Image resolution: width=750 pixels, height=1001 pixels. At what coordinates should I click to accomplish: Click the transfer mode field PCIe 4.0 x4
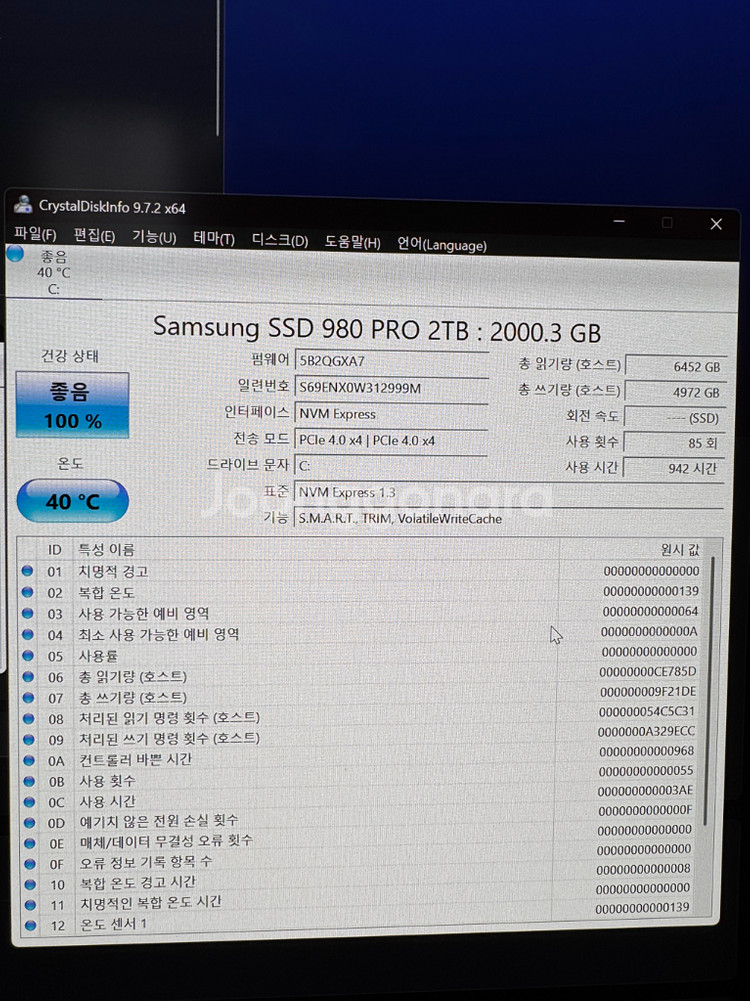[391, 440]
